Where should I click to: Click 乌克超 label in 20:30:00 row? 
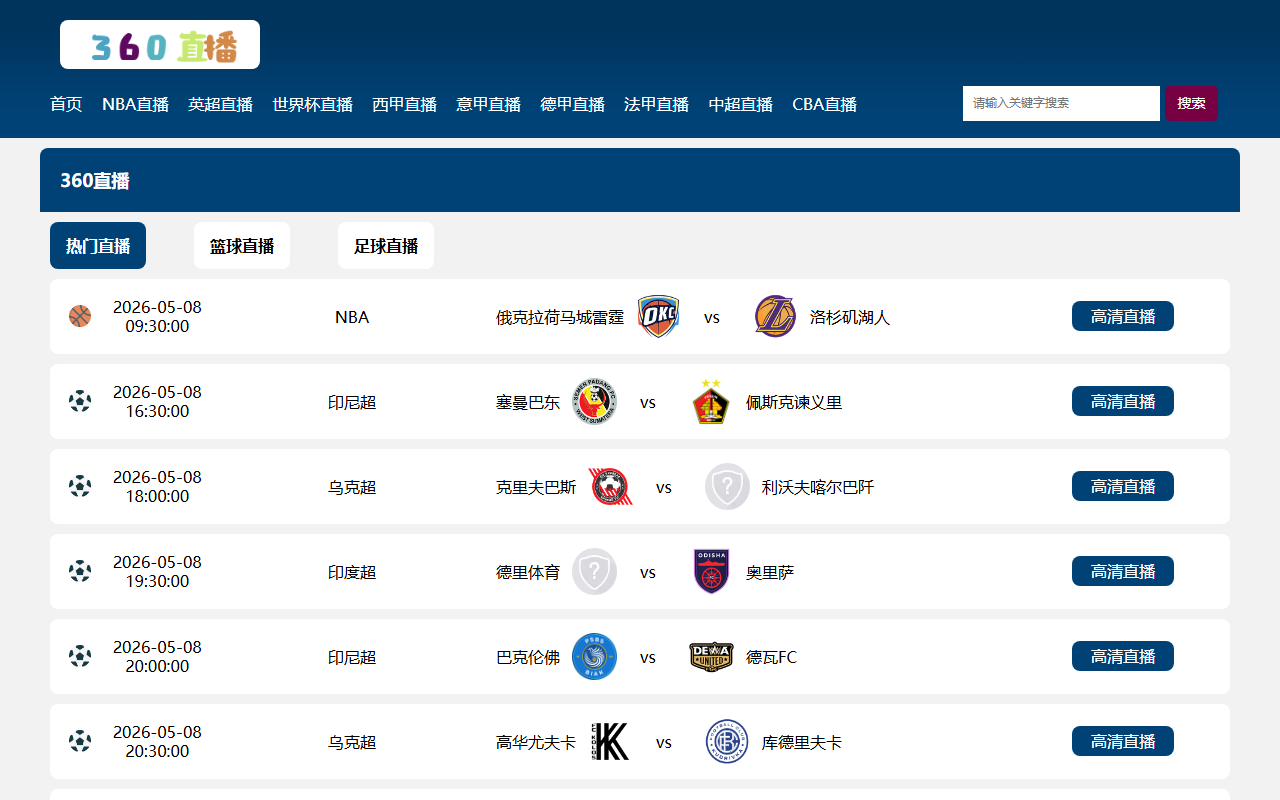click(352, 742)
